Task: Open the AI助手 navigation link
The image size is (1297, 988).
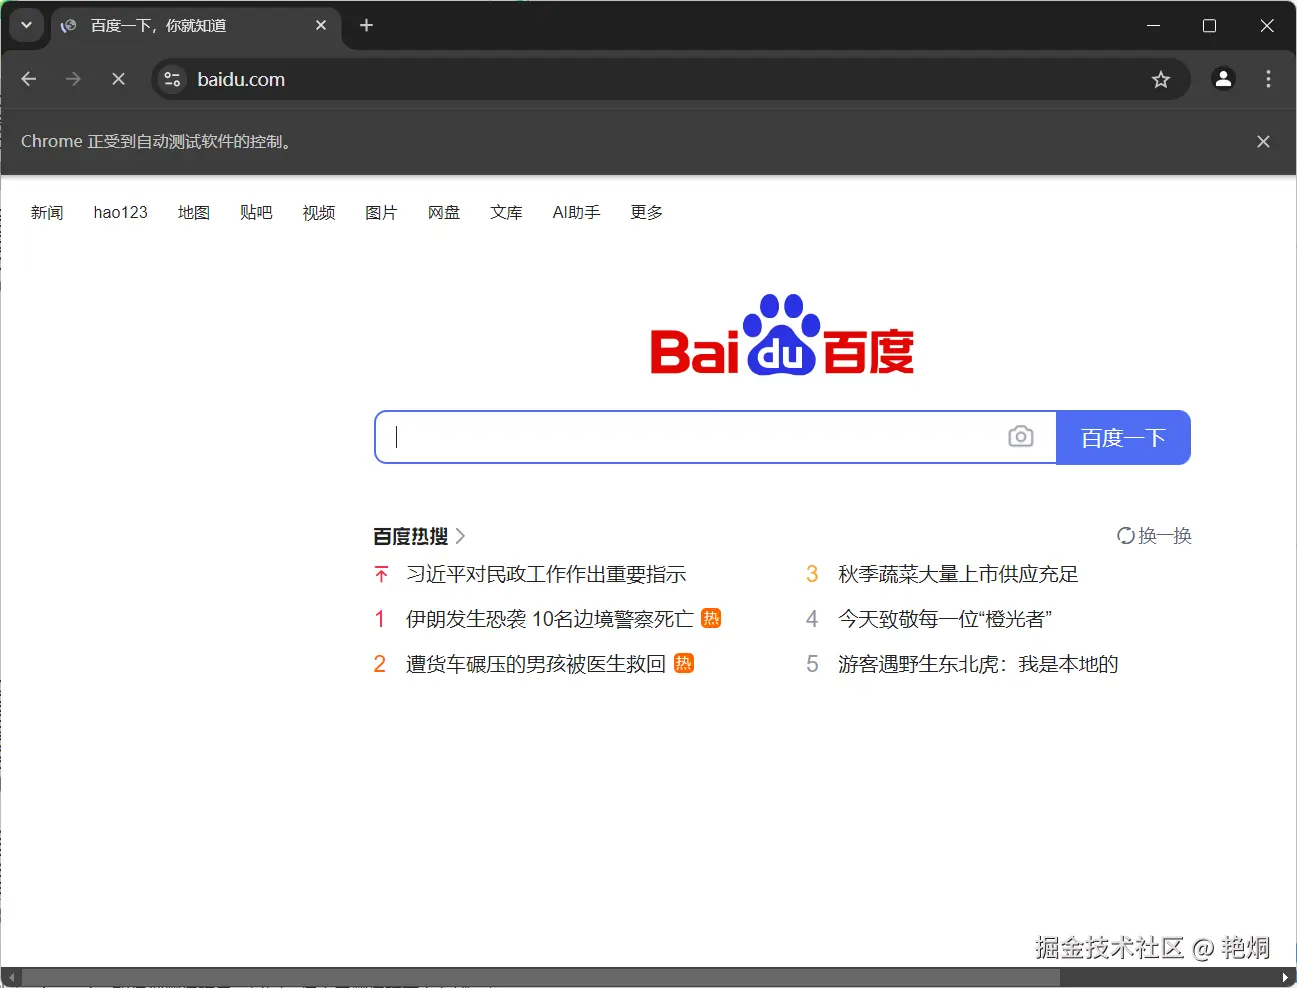Action: pyautogui.click(x=576, y=212)
